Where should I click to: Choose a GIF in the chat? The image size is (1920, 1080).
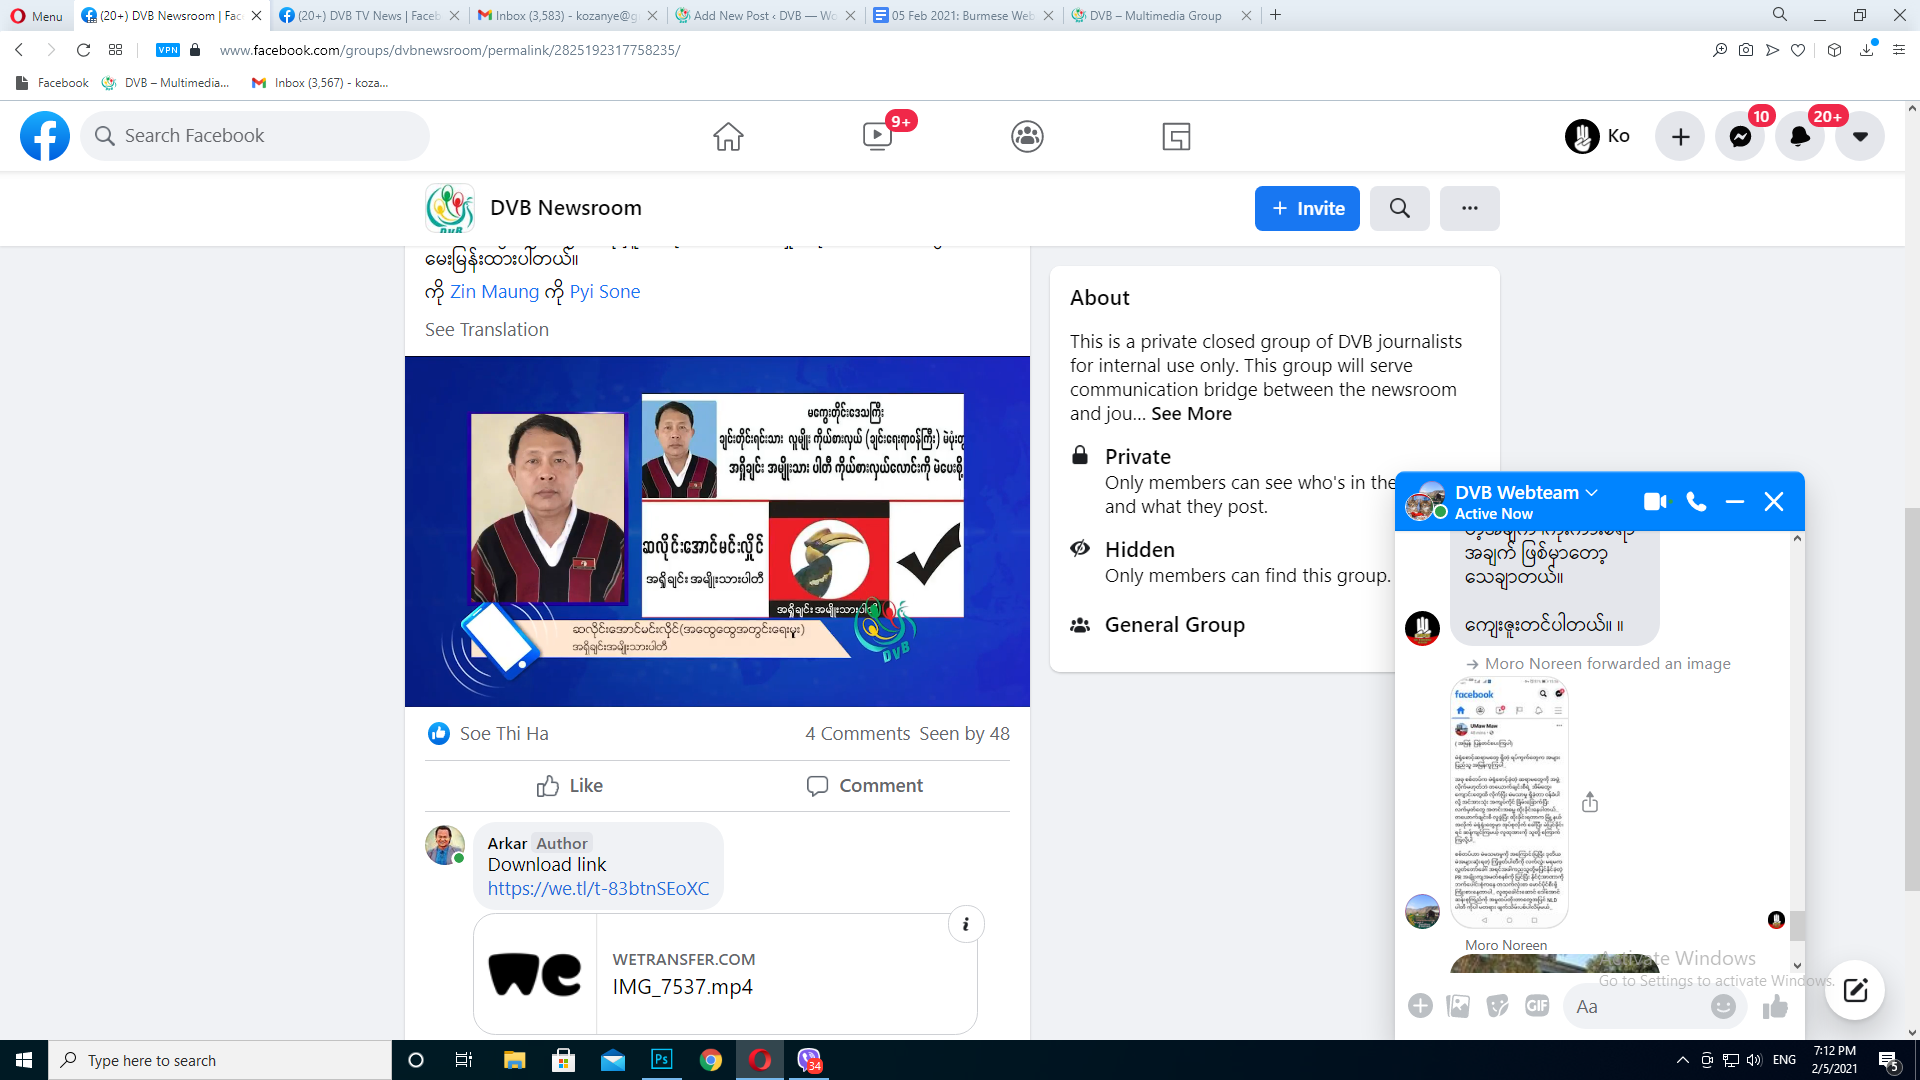[x=1537, y=1006]
